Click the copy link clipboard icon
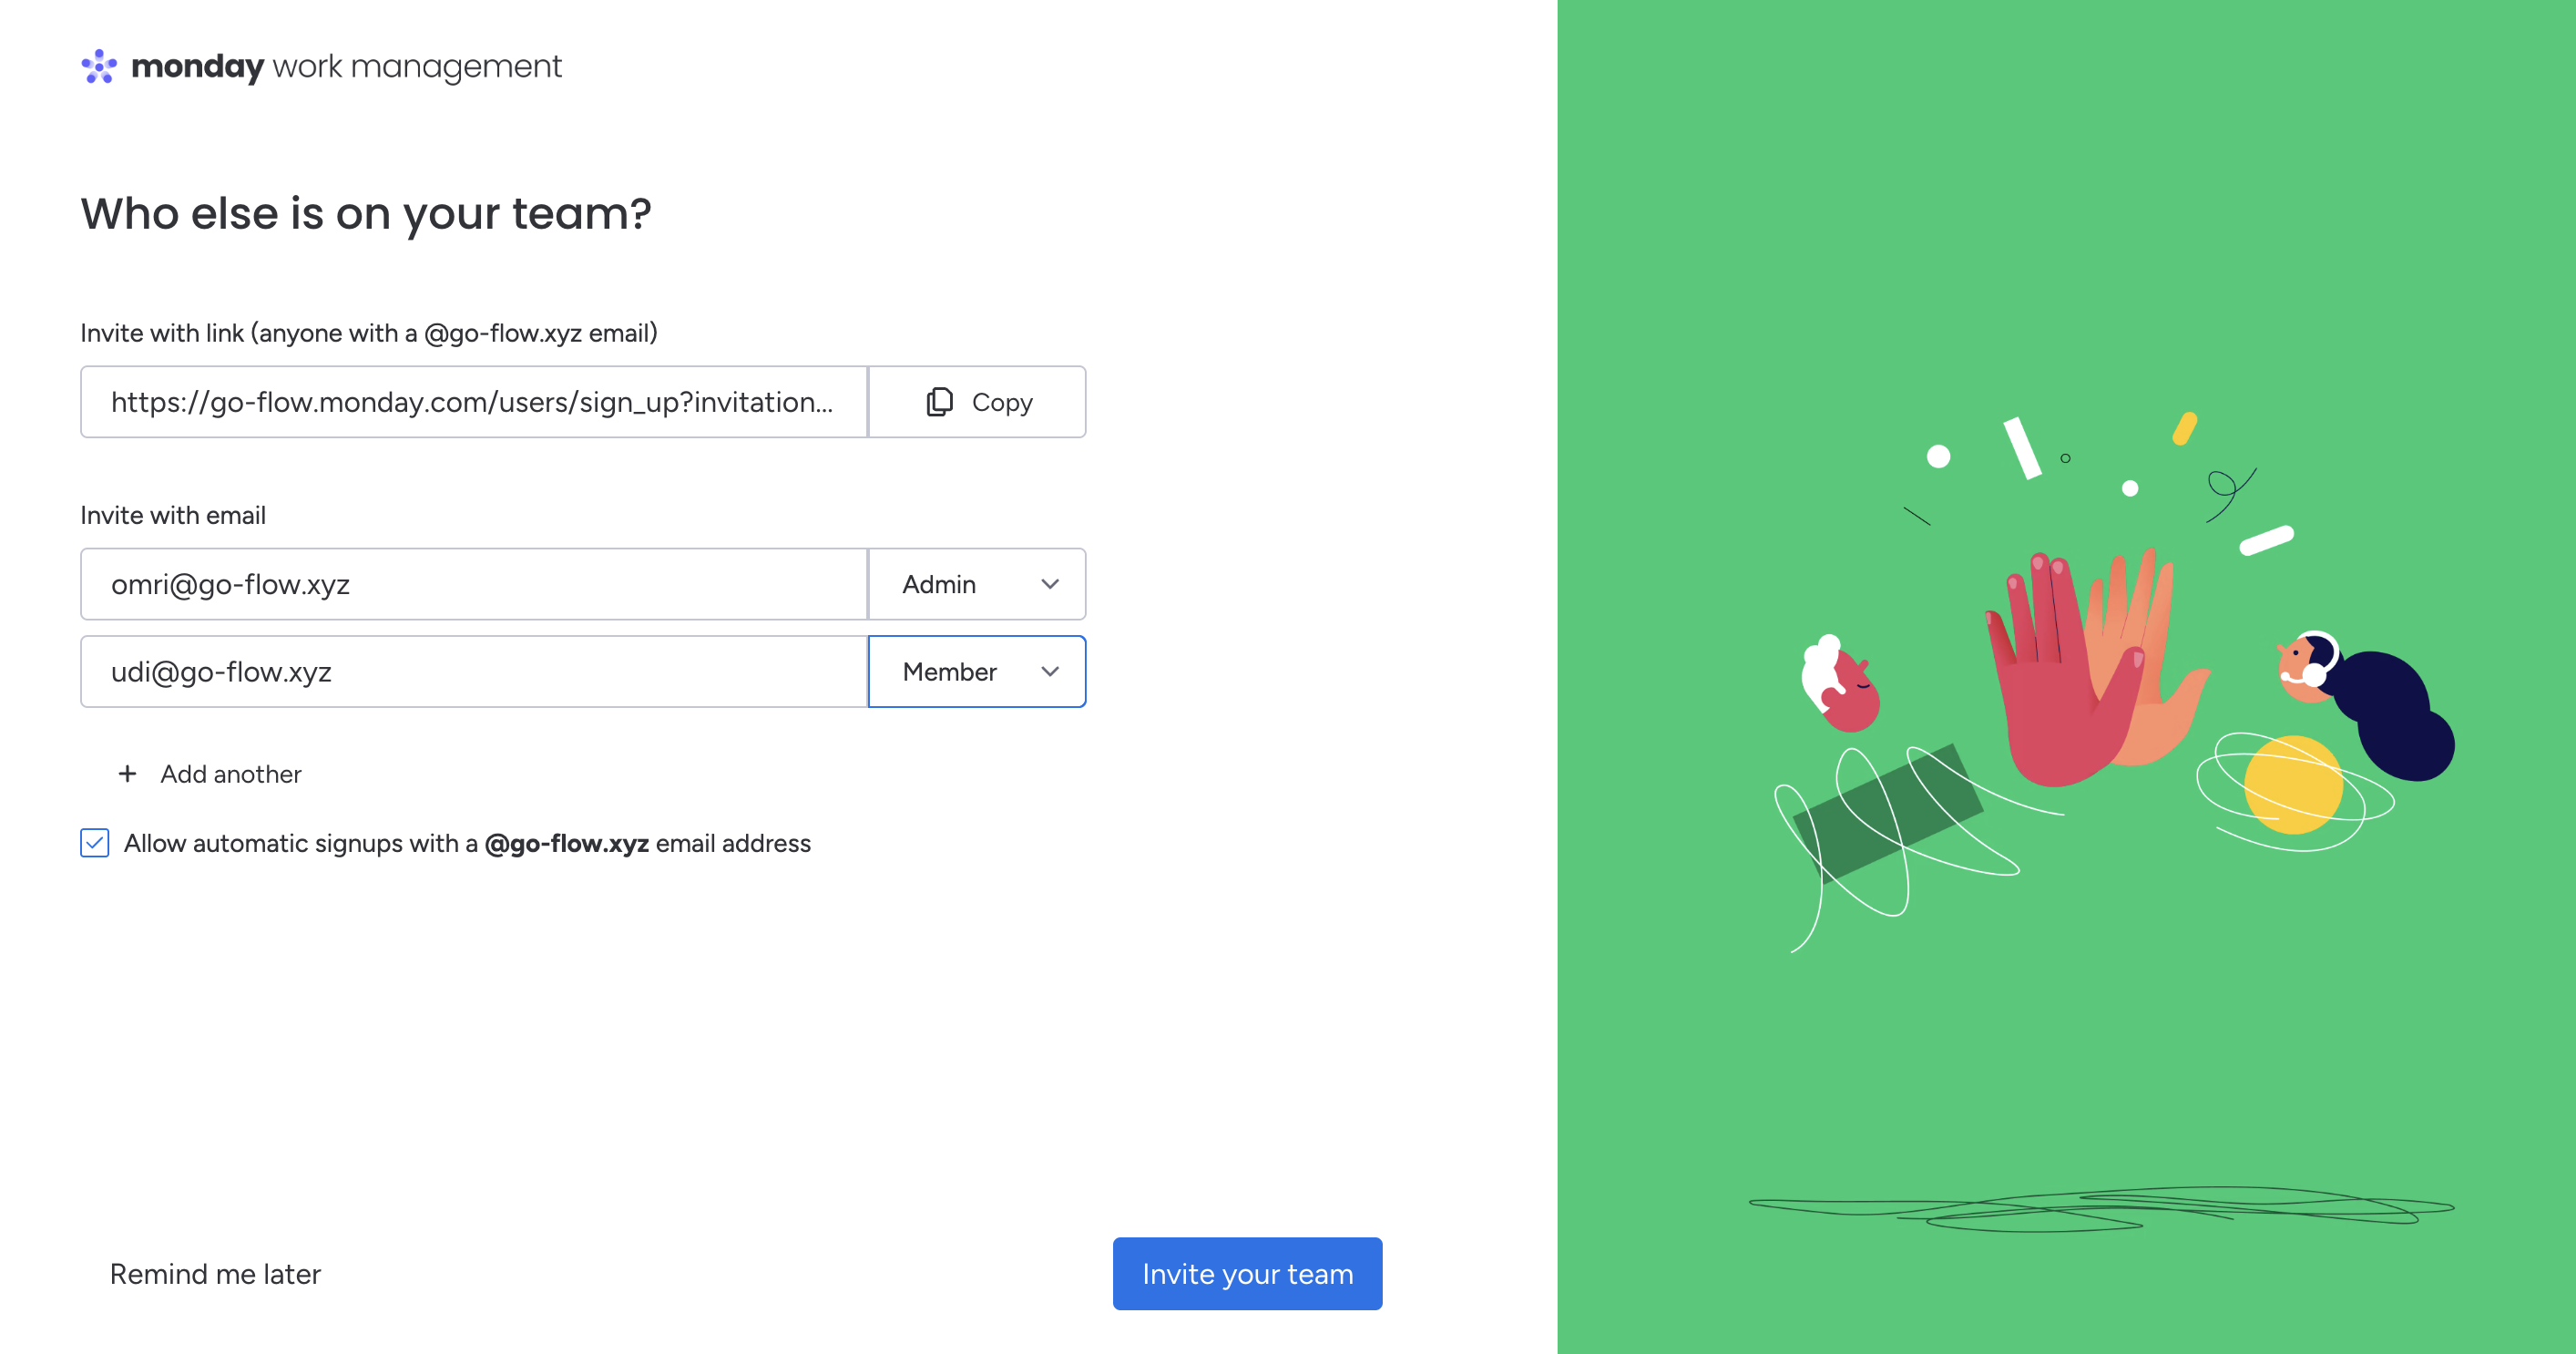 pos(939,402)
